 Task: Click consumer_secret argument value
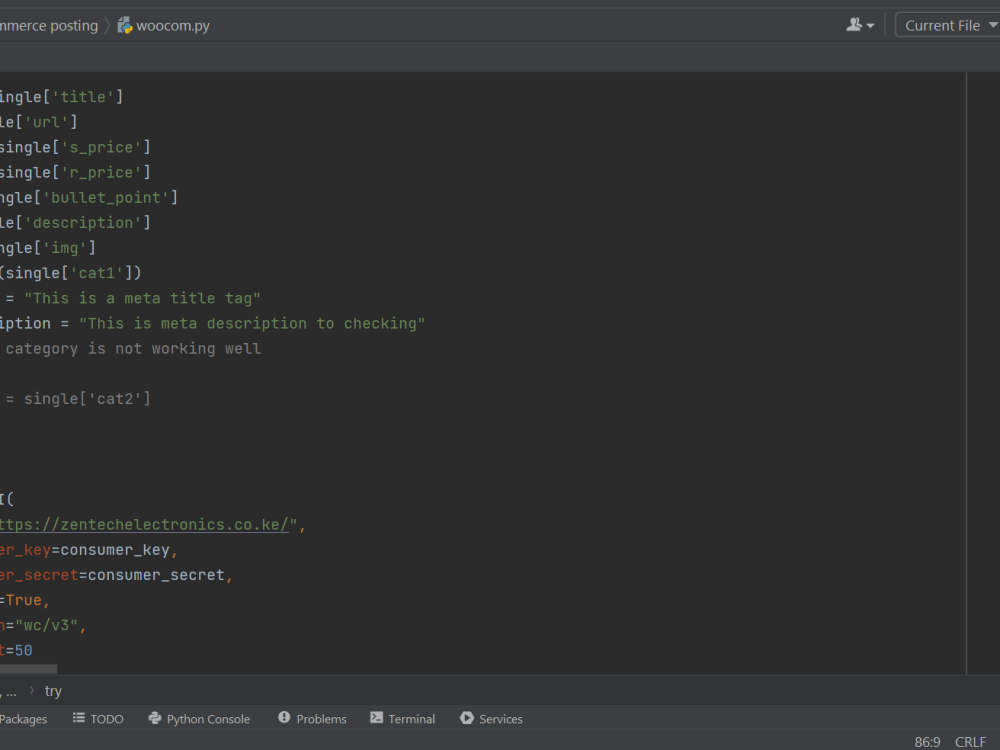(x=156, y=575)
